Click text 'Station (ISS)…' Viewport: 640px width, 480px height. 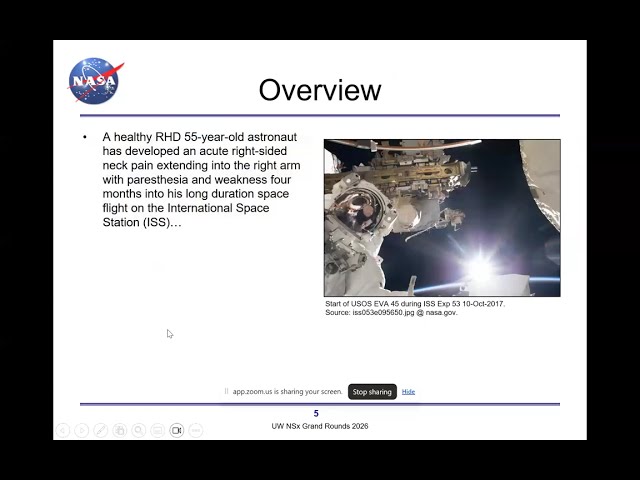coord(142,222)
